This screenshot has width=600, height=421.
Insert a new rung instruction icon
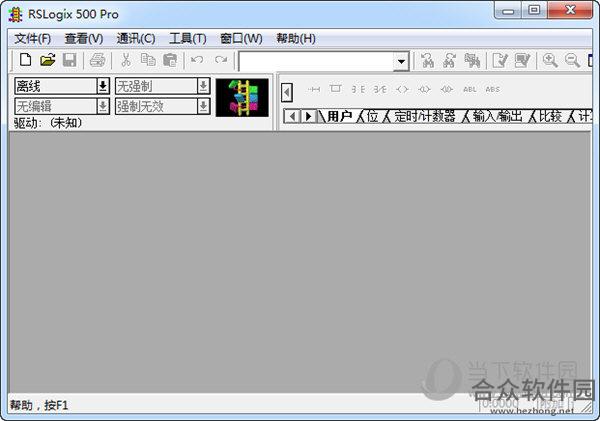pos(314,89)
